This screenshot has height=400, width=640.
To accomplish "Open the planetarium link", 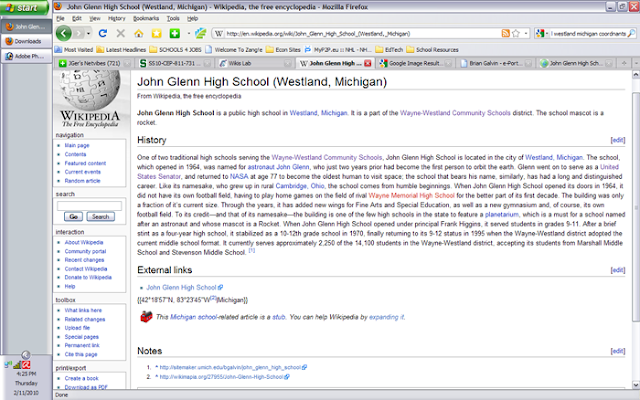I will [x=502, y=214].
